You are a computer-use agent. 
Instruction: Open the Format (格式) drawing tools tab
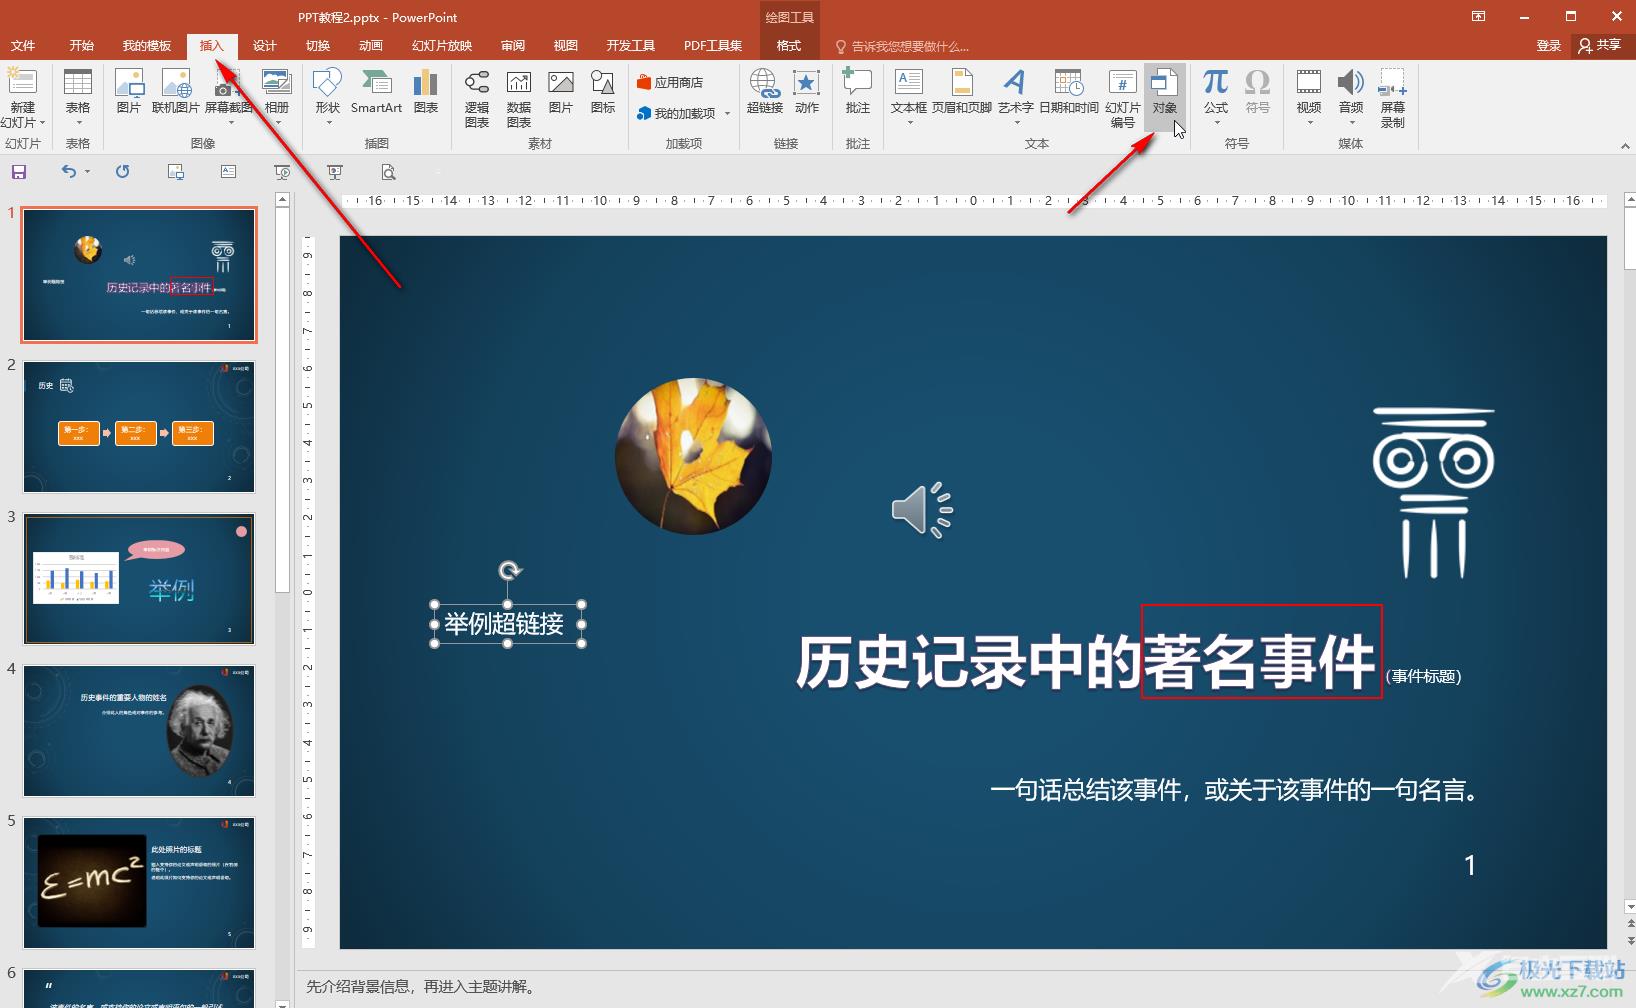point(789,46)
